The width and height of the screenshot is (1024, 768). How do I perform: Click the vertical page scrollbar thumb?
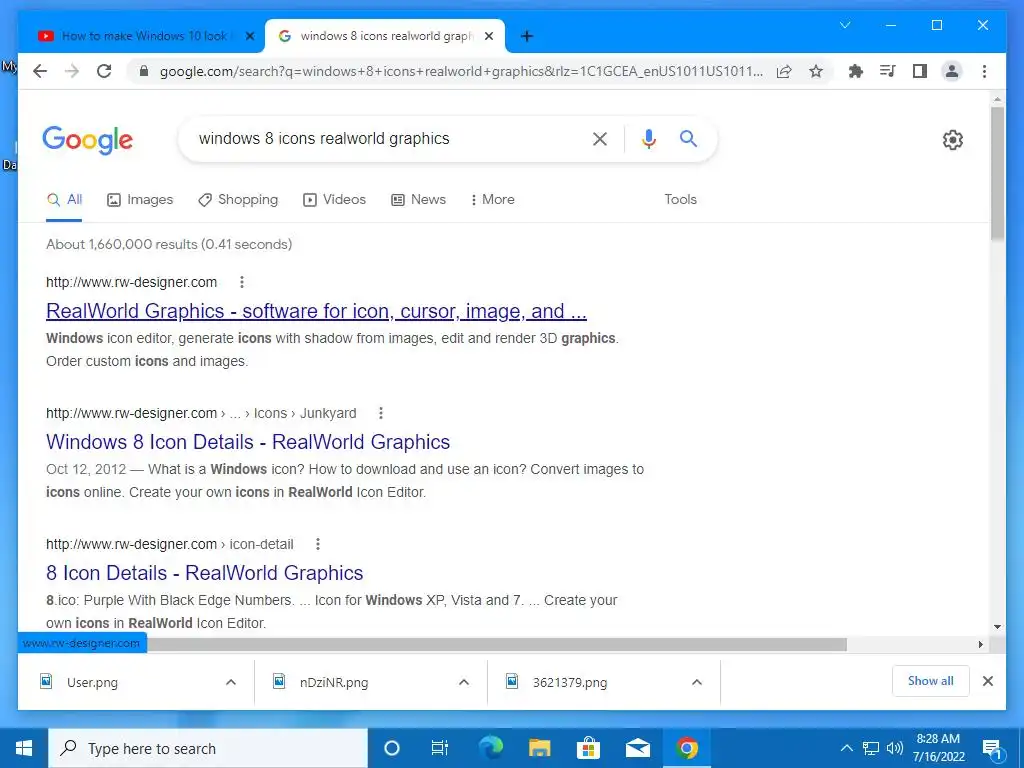pyautogui.click(x=997, y=173)
